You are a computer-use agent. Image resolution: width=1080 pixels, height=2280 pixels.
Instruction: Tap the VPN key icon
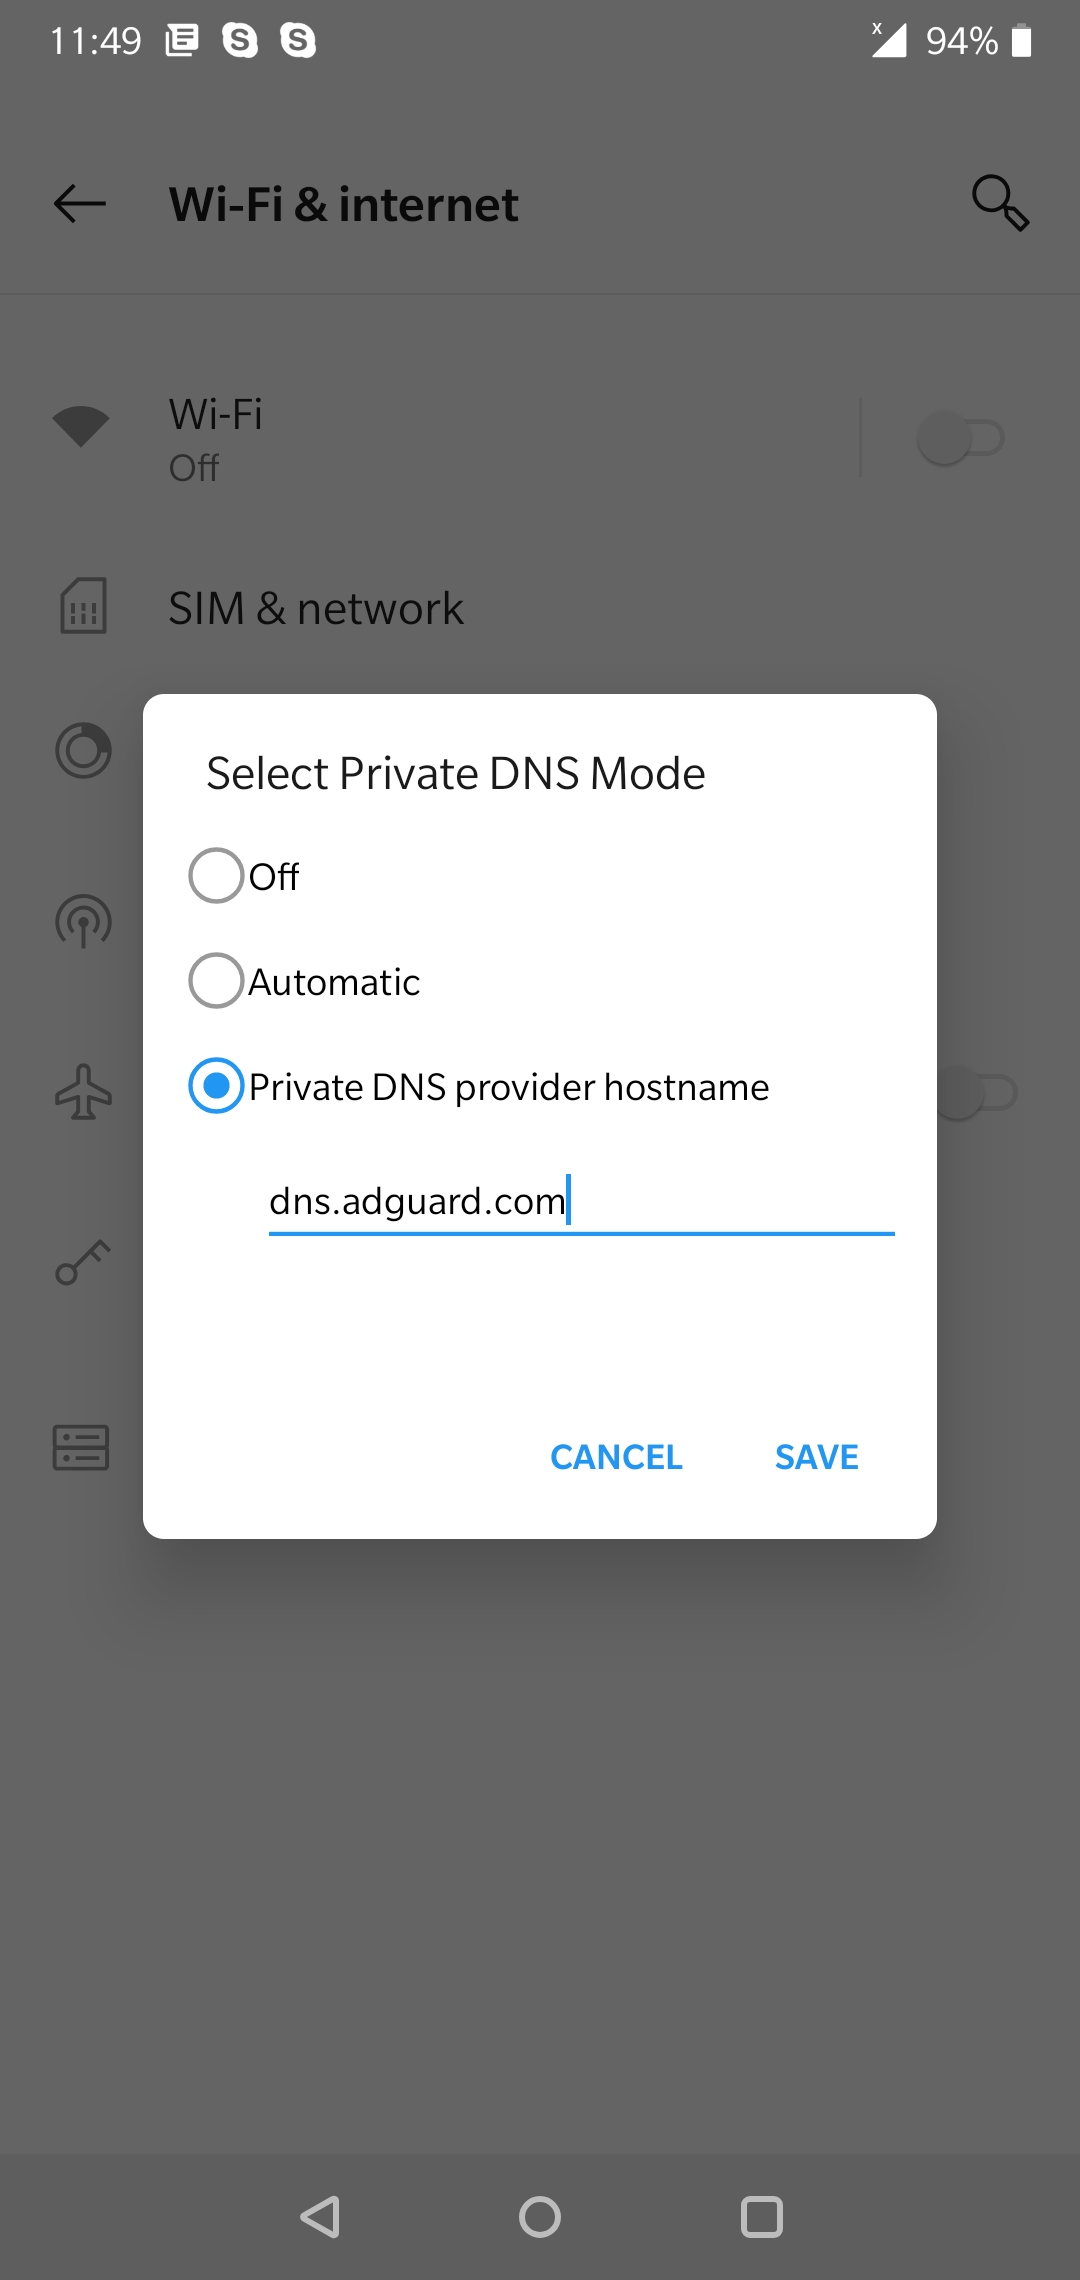coord(83,1262)
